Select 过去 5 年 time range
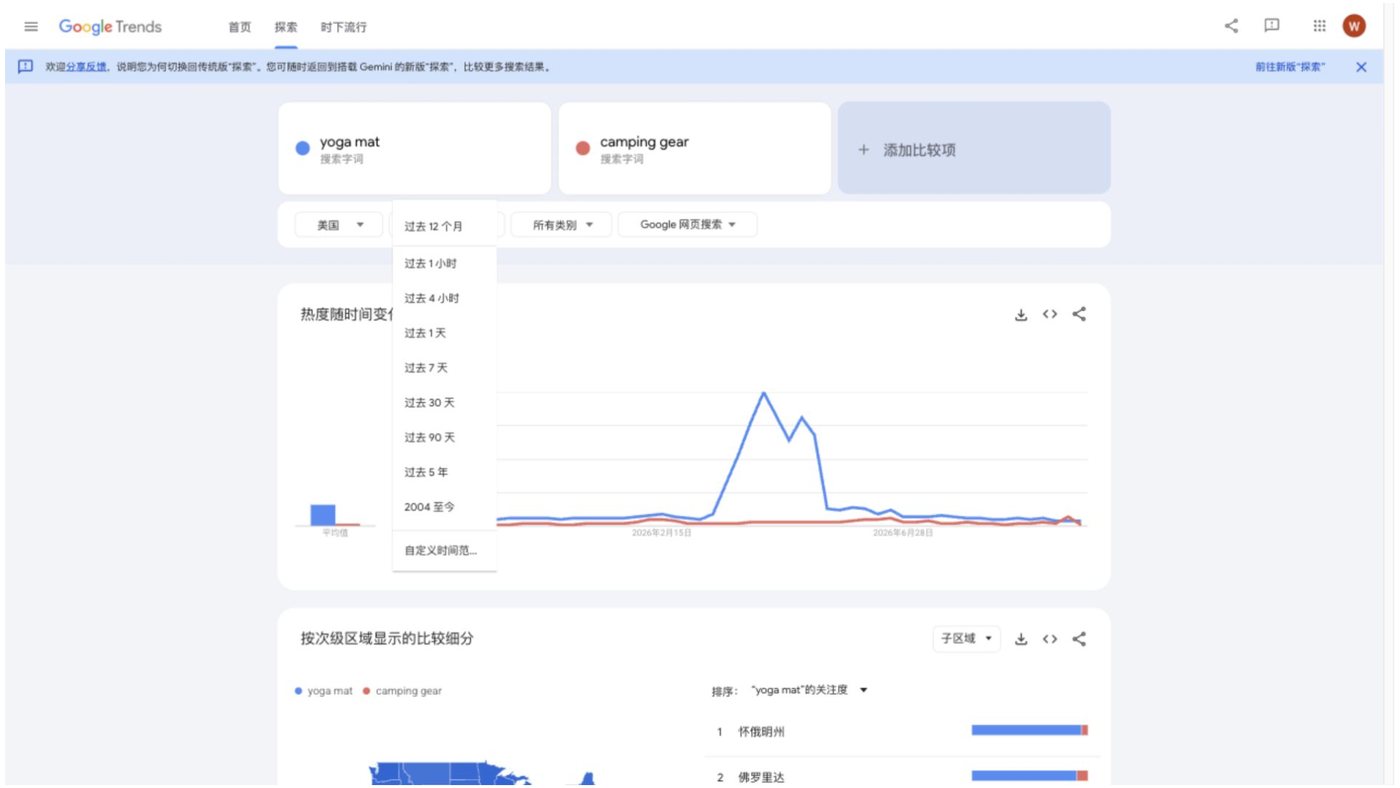This screenshot has height=788, width=1400. (444, 472)
